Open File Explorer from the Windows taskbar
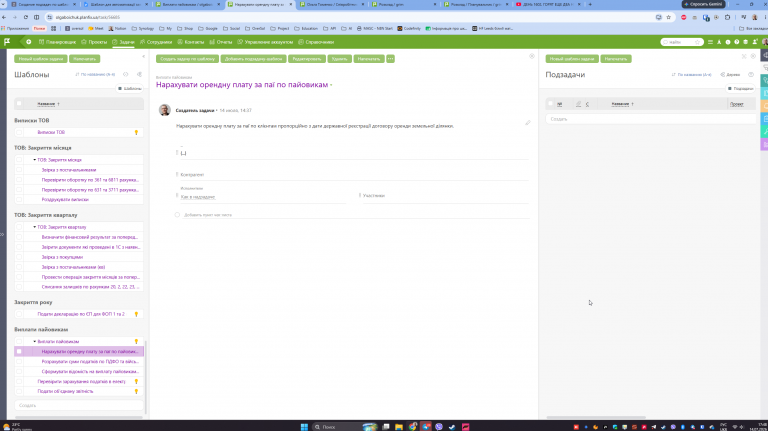Viewport: 768px width, 431px height. pos(399,427)
